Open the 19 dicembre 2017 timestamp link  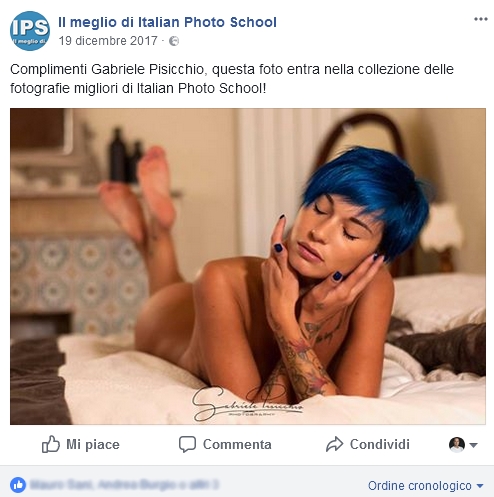[108, 41]
